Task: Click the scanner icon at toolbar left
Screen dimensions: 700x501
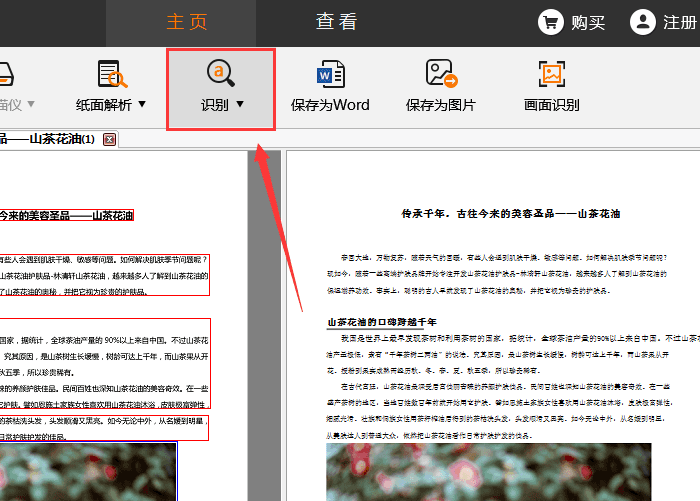Action: click(6, 74)
